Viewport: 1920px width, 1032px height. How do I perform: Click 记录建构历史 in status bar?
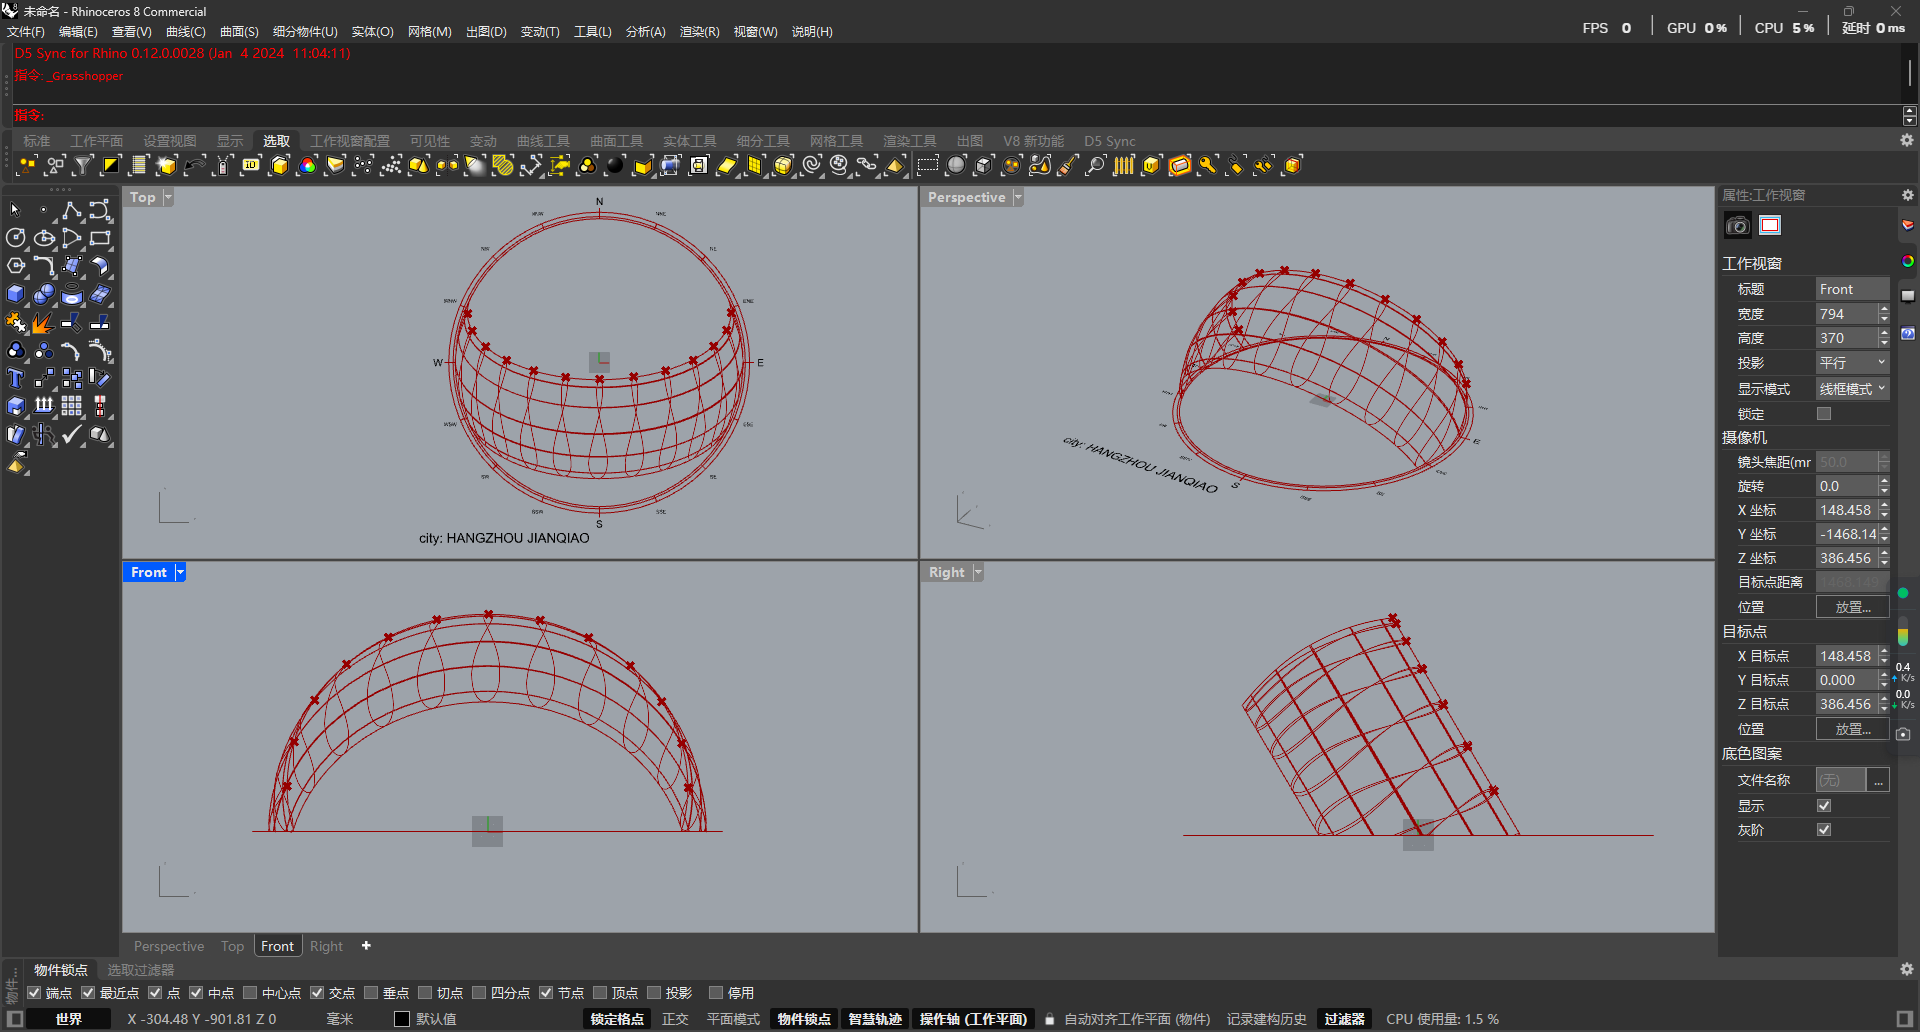point(1266,1019)
